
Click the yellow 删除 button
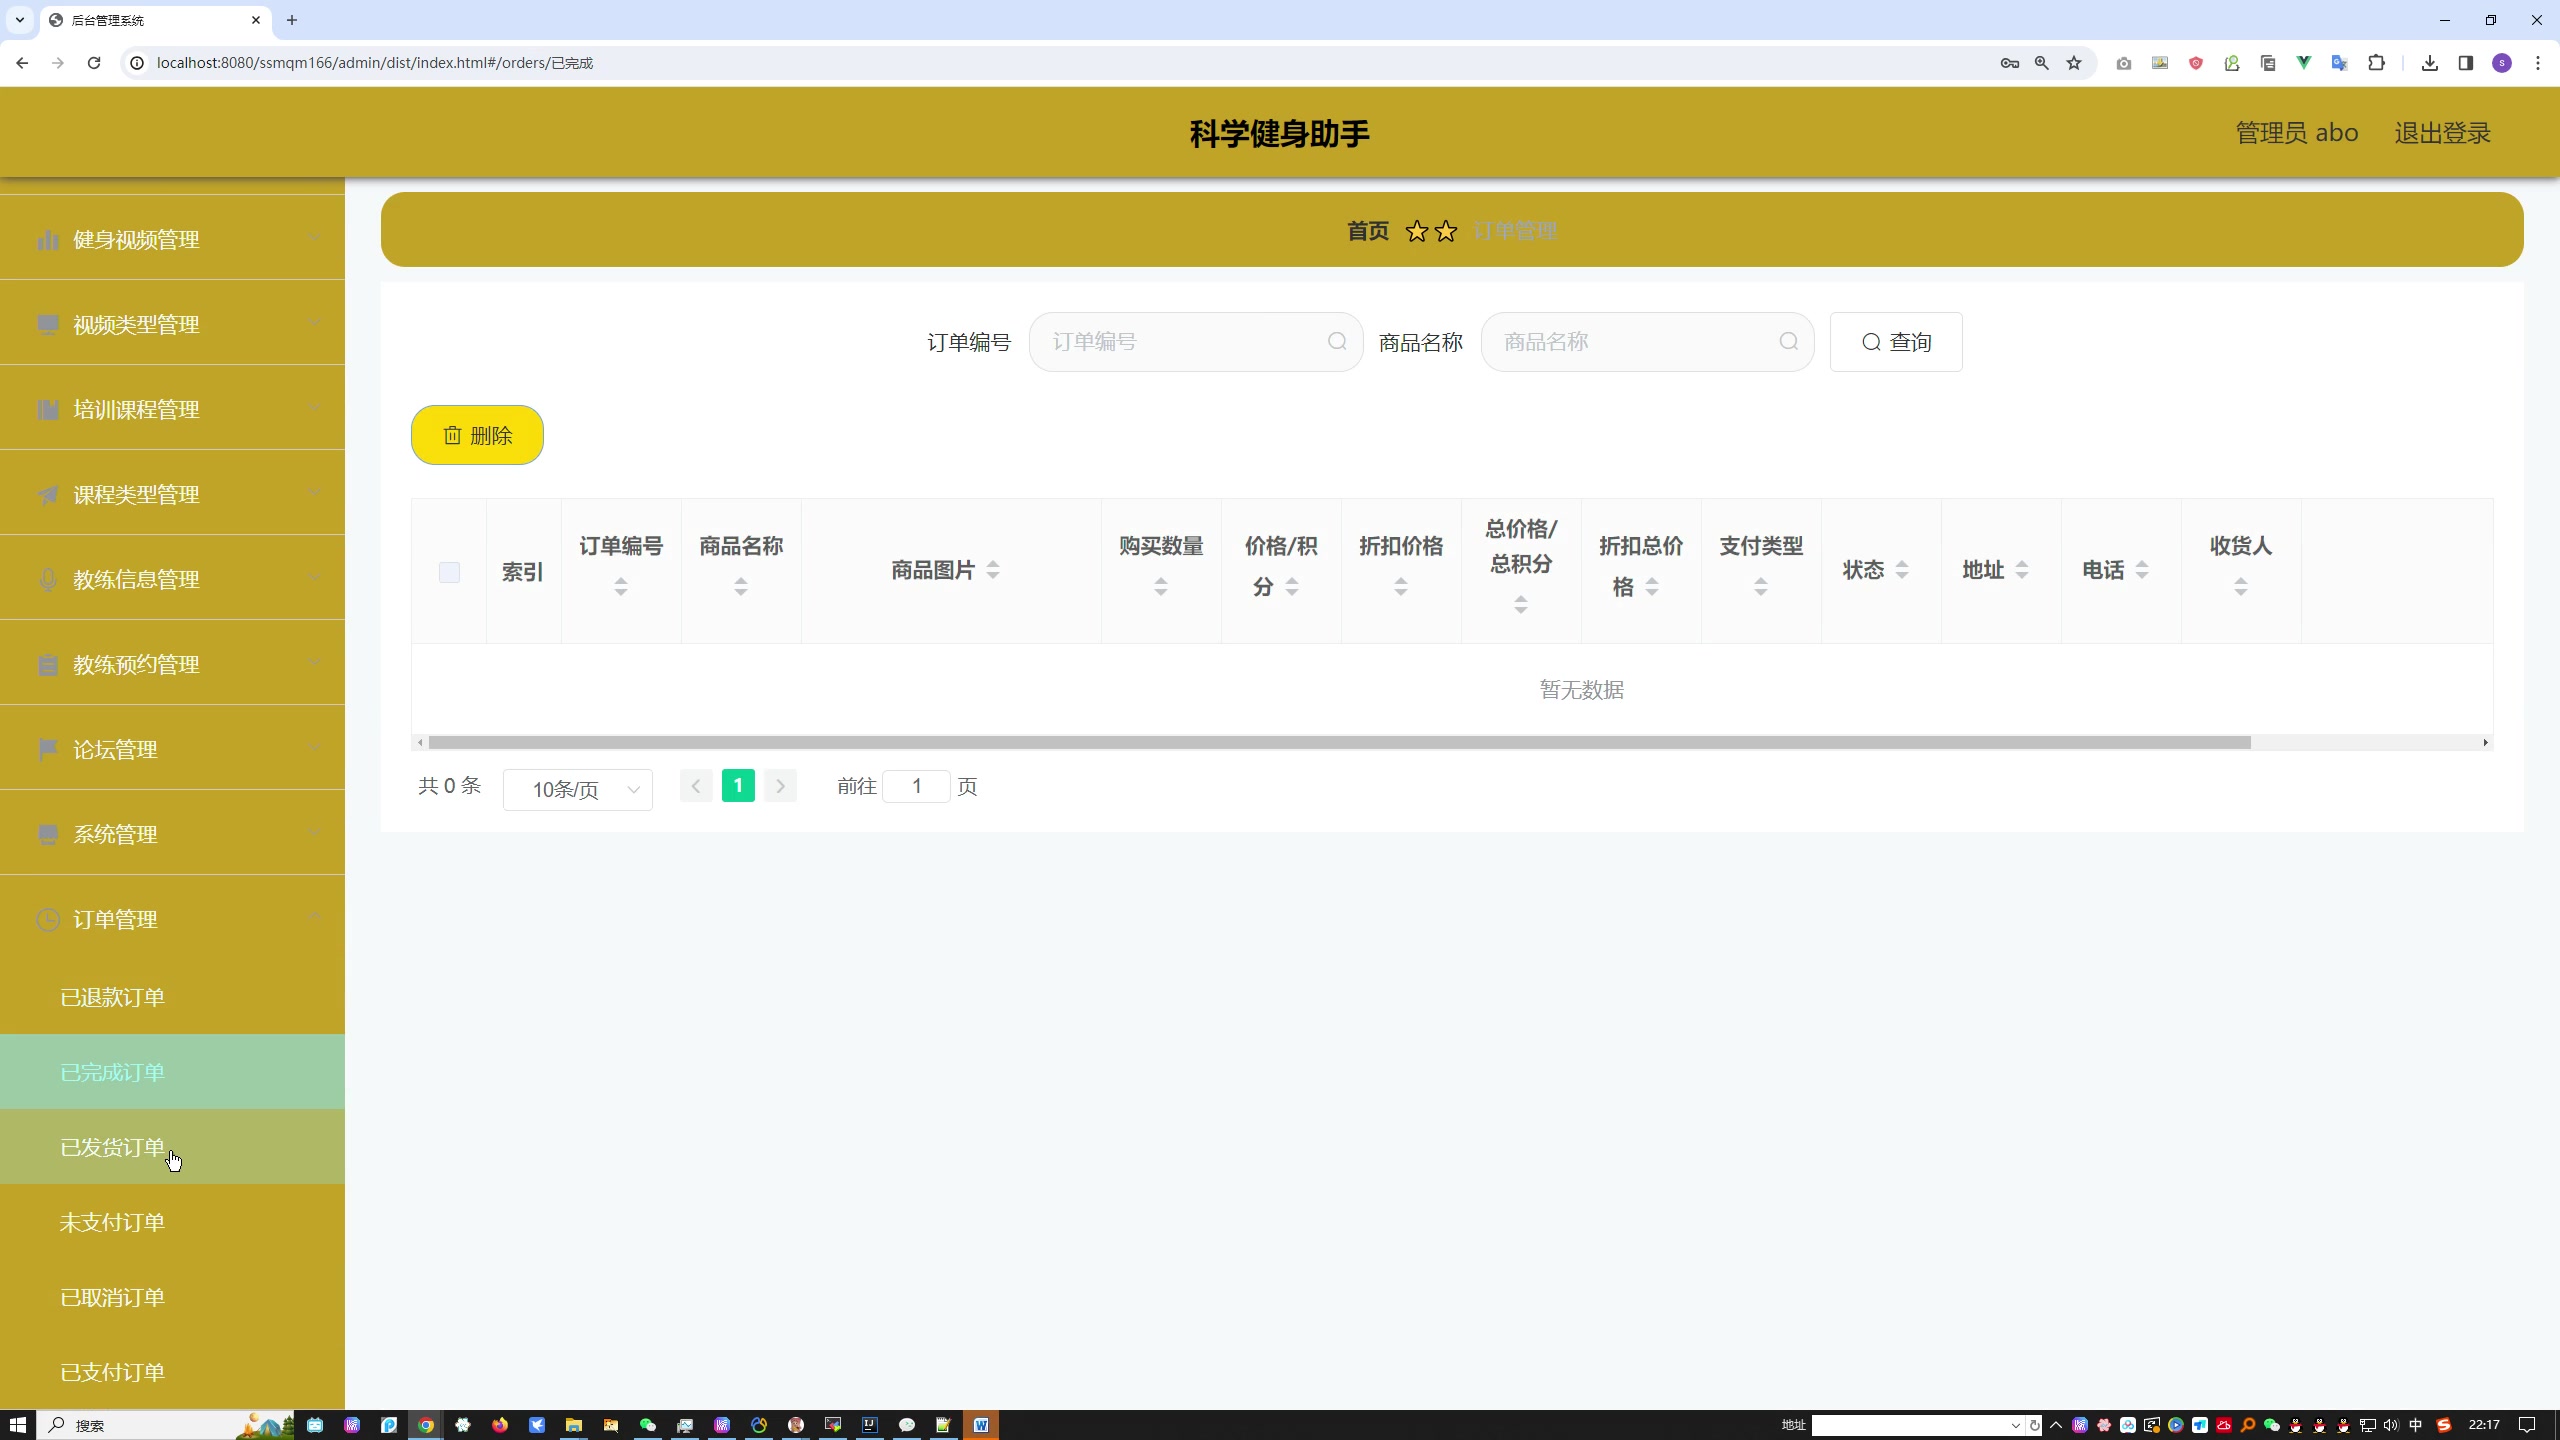(477, 435)
